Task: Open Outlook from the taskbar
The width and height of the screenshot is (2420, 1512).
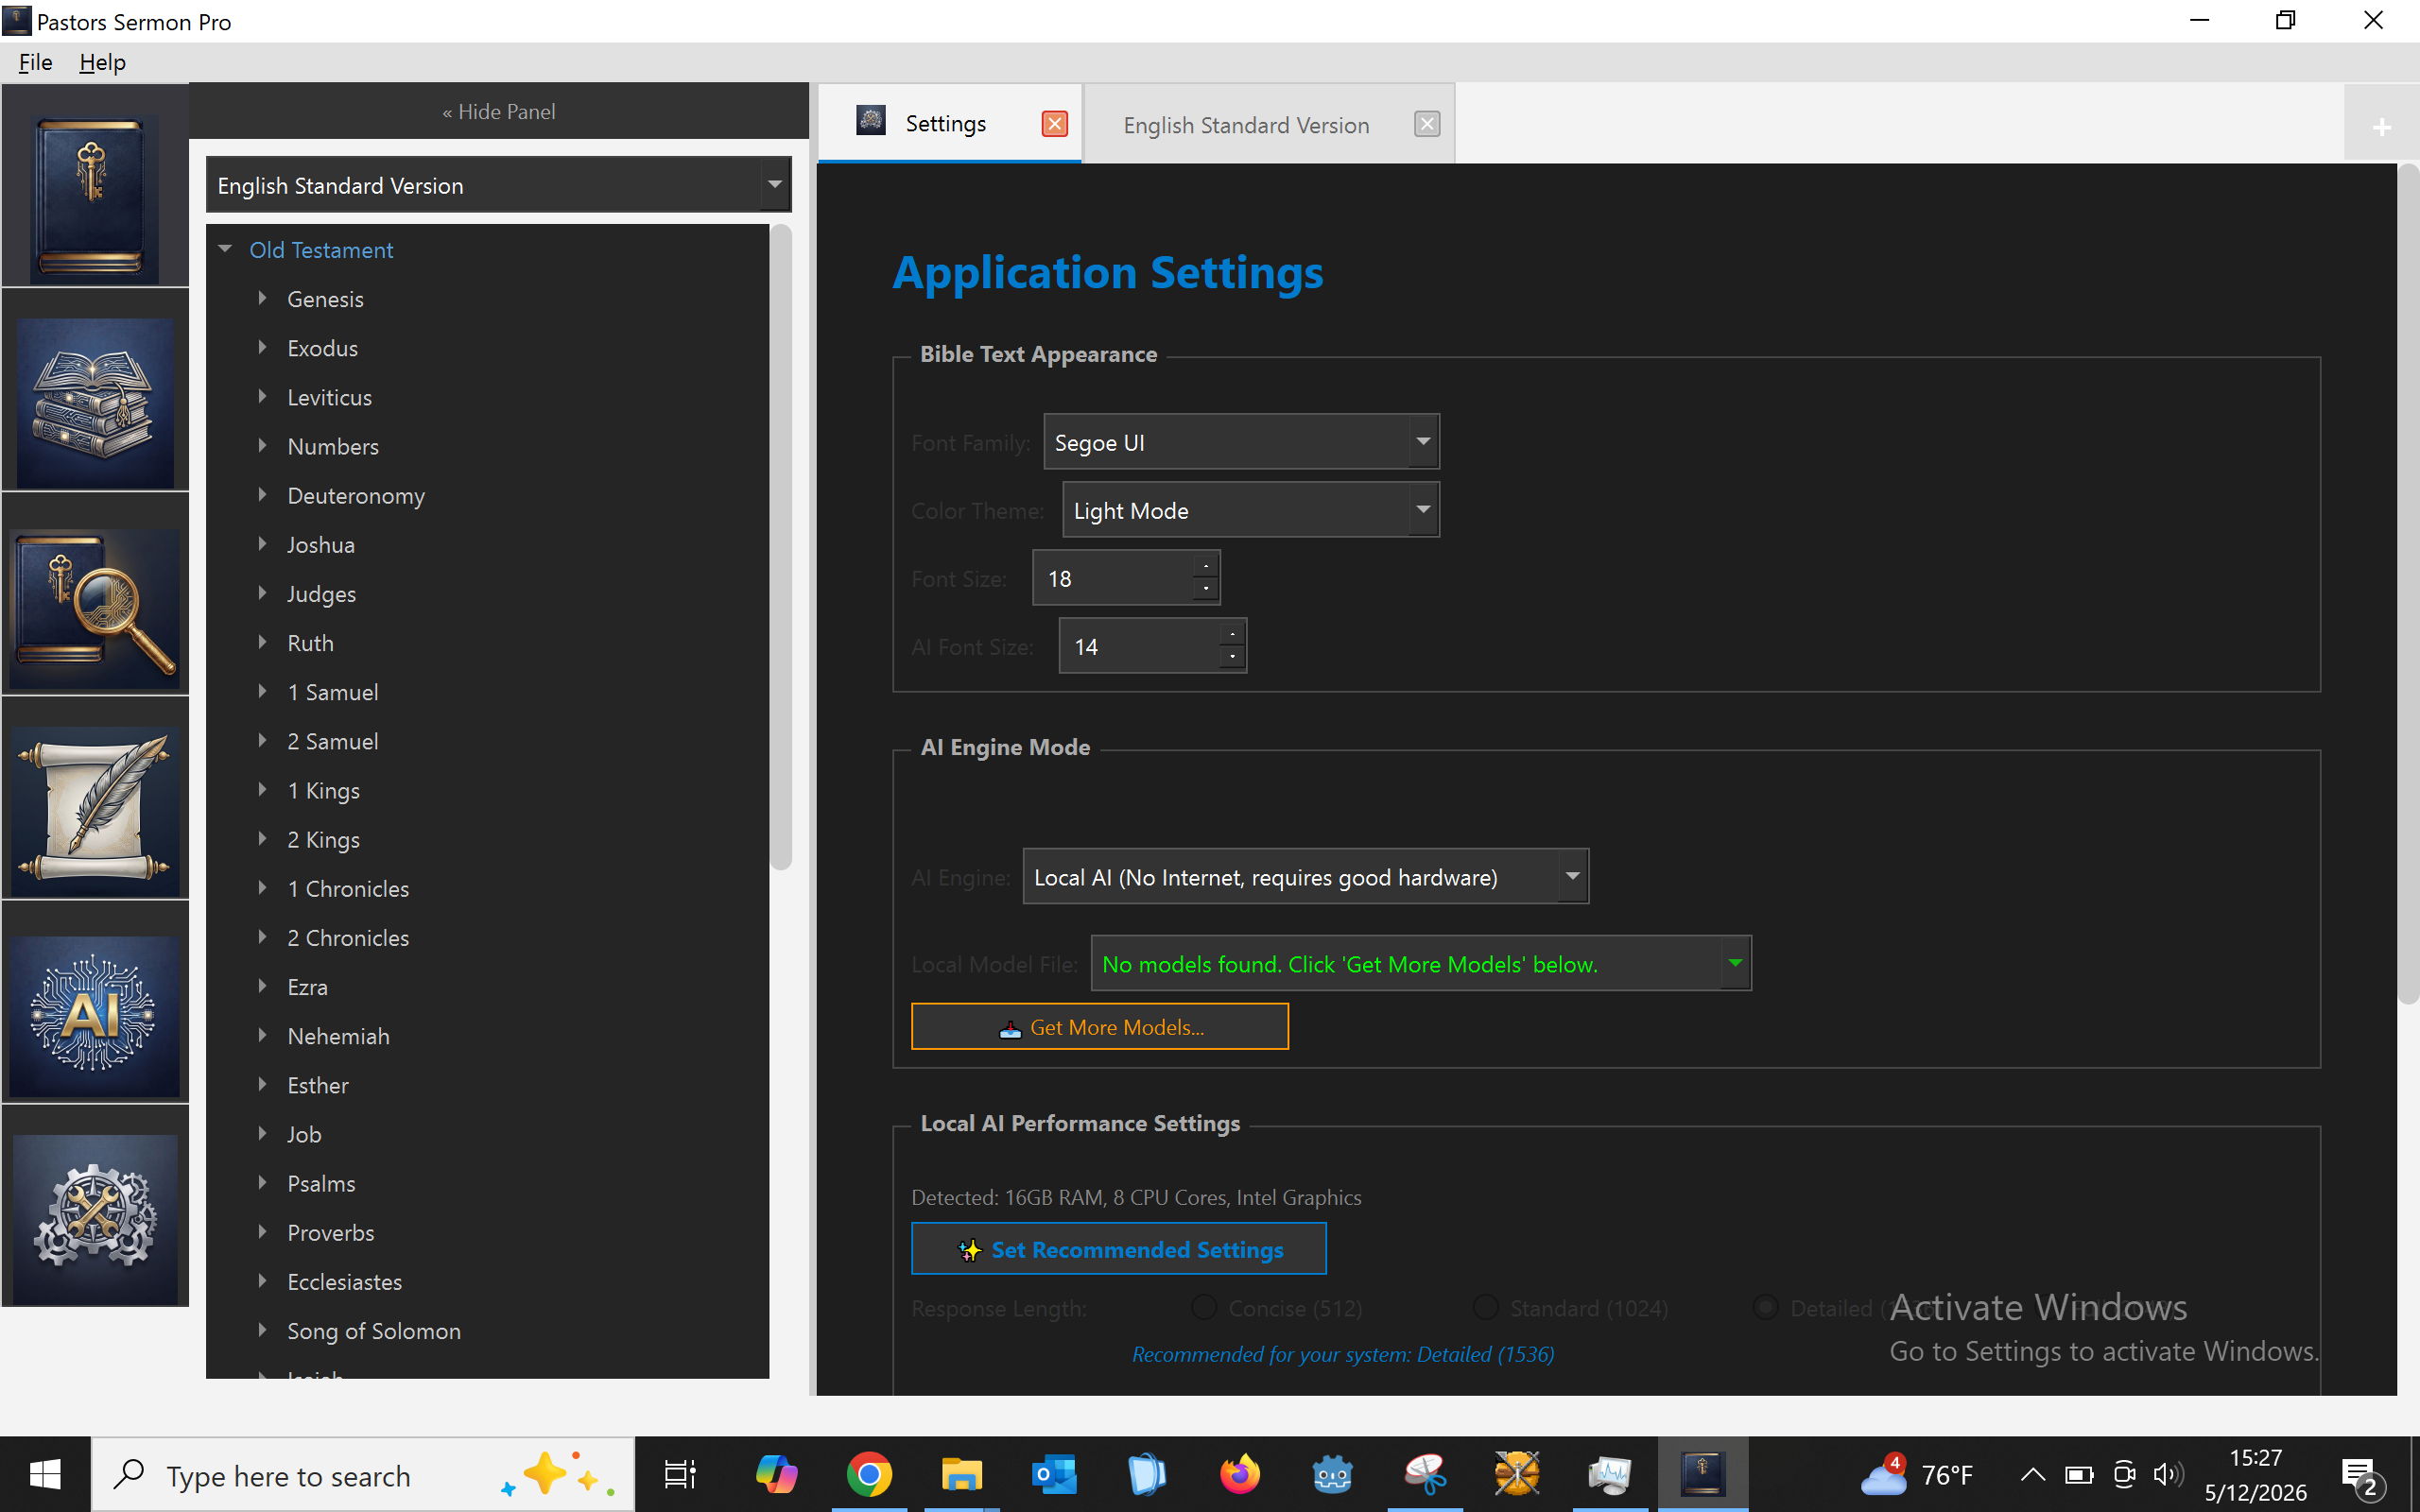Action: (1054, 1474)
